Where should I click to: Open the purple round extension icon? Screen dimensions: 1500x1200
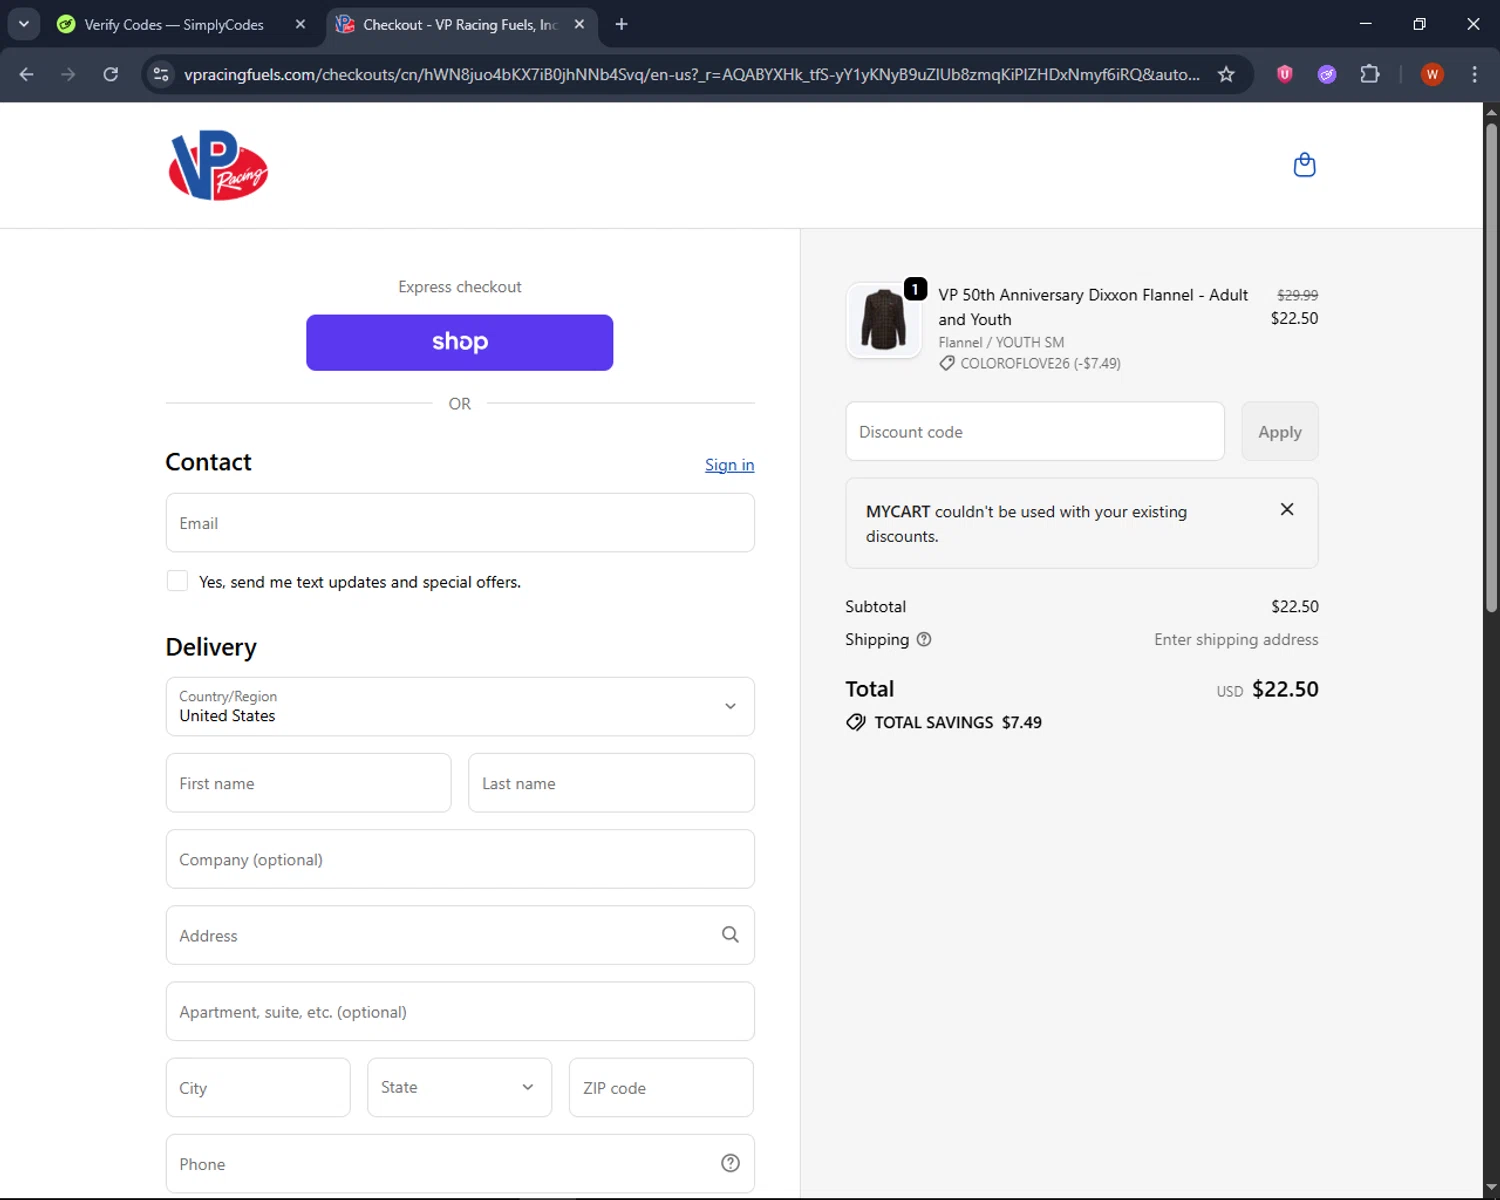[1327, 74]
